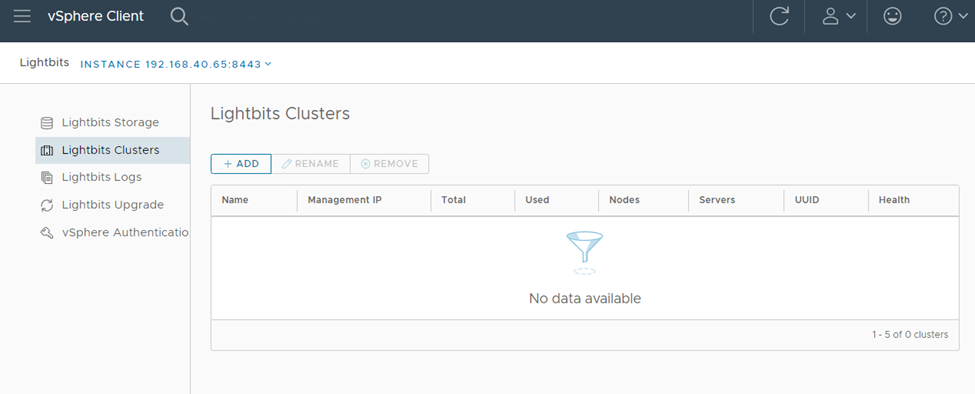This screenshot has height=394, width=975.
Task: Go to Lightbits Logs
Action: point(113,177)
